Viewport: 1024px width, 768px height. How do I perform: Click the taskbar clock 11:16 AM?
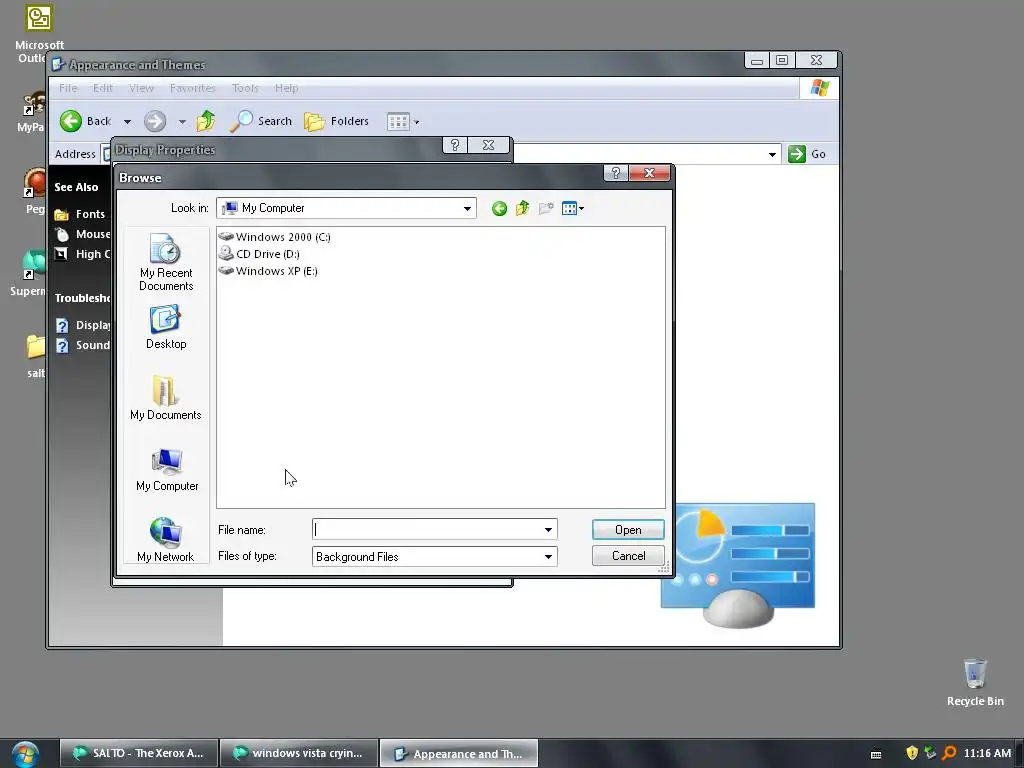point(987,753)
